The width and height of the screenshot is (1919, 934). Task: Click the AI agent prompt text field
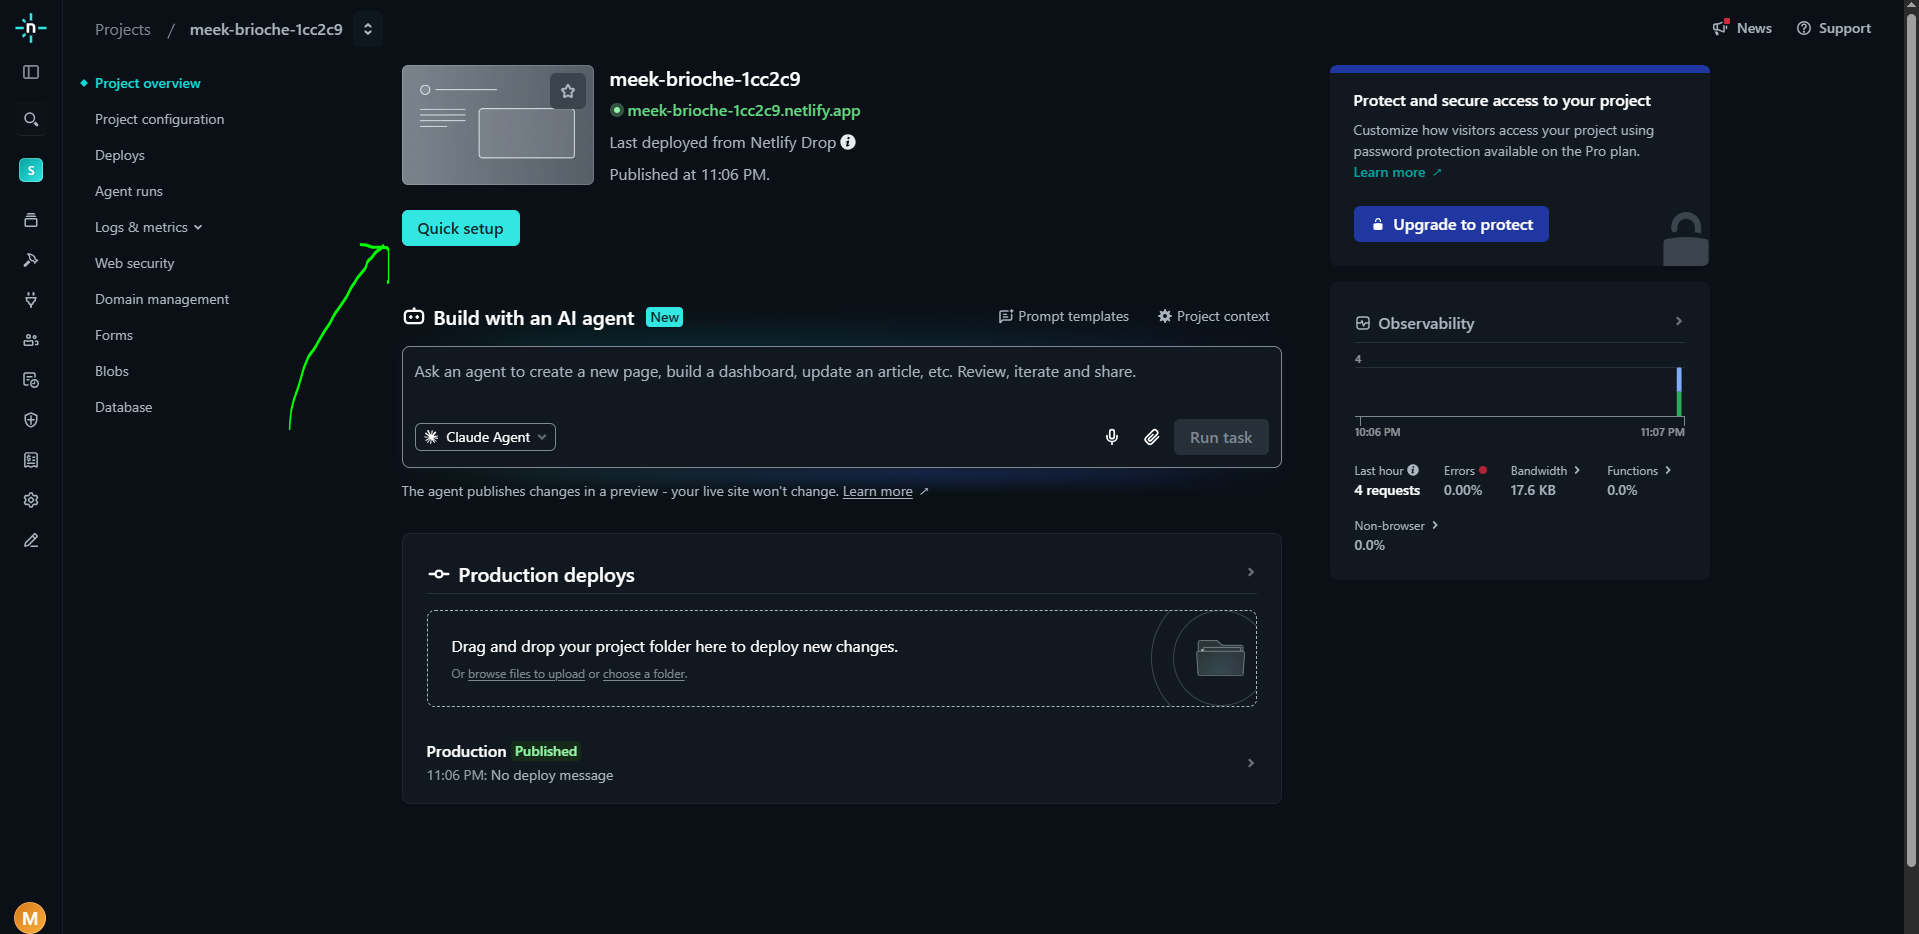(841, 382)
